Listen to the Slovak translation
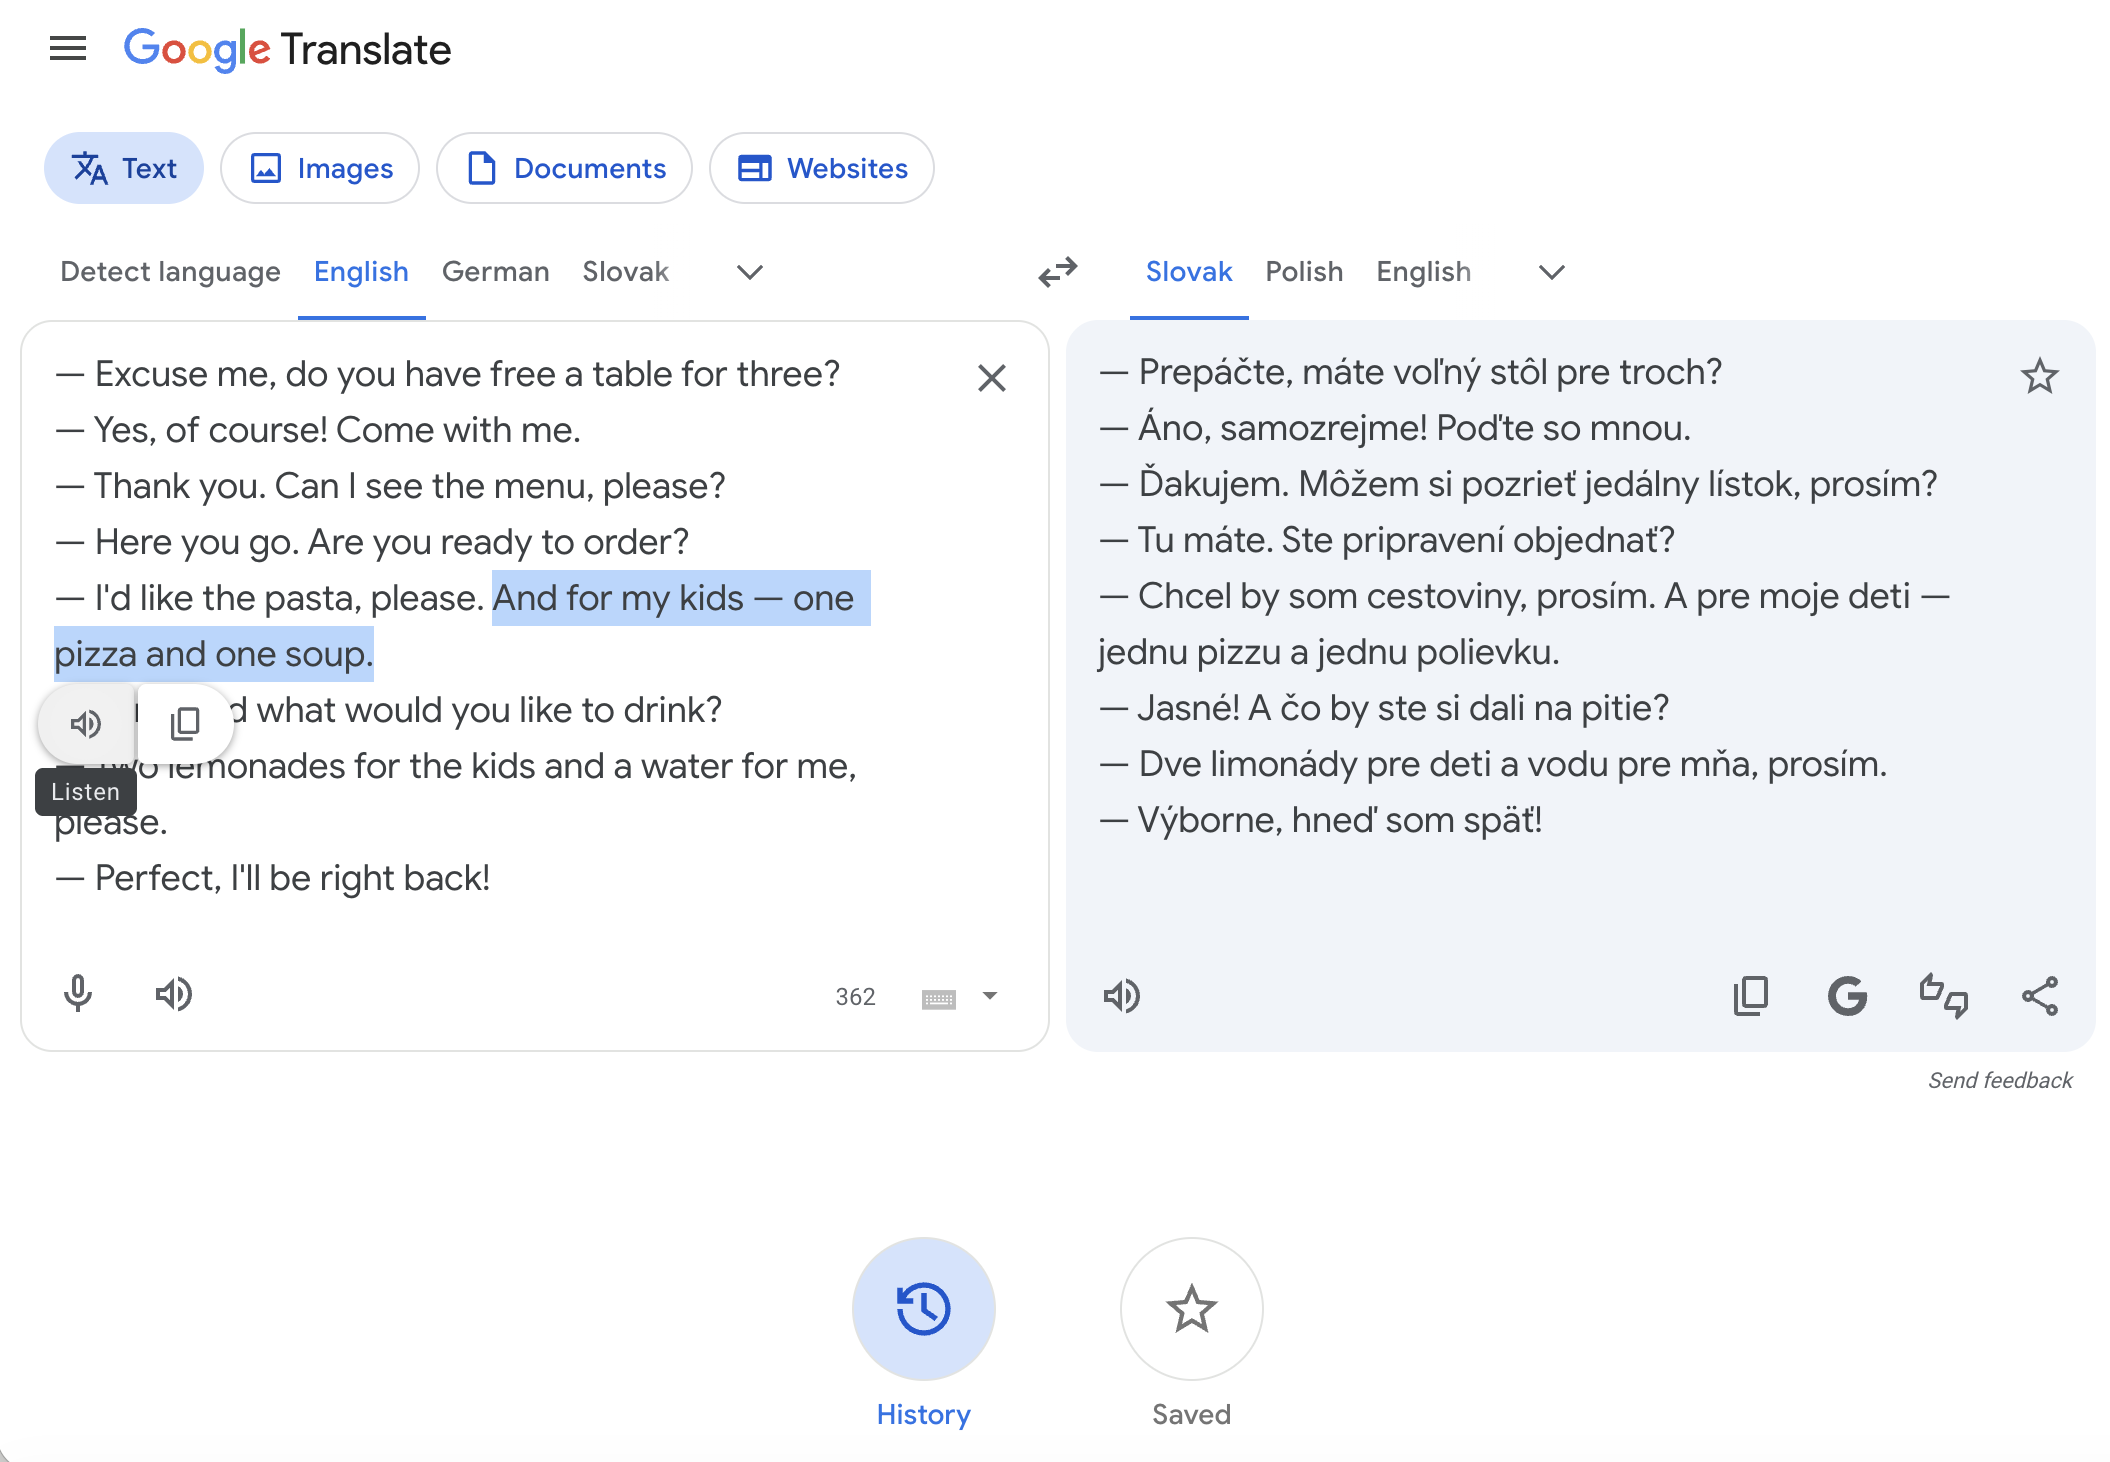 [1123, 995]
